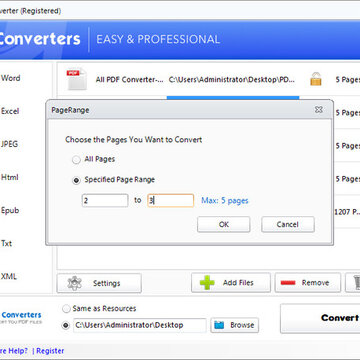The width and height of the screenshot is (360, 360).
Task: Select Specified Page Range radio button
Action: tap(76, 180)
